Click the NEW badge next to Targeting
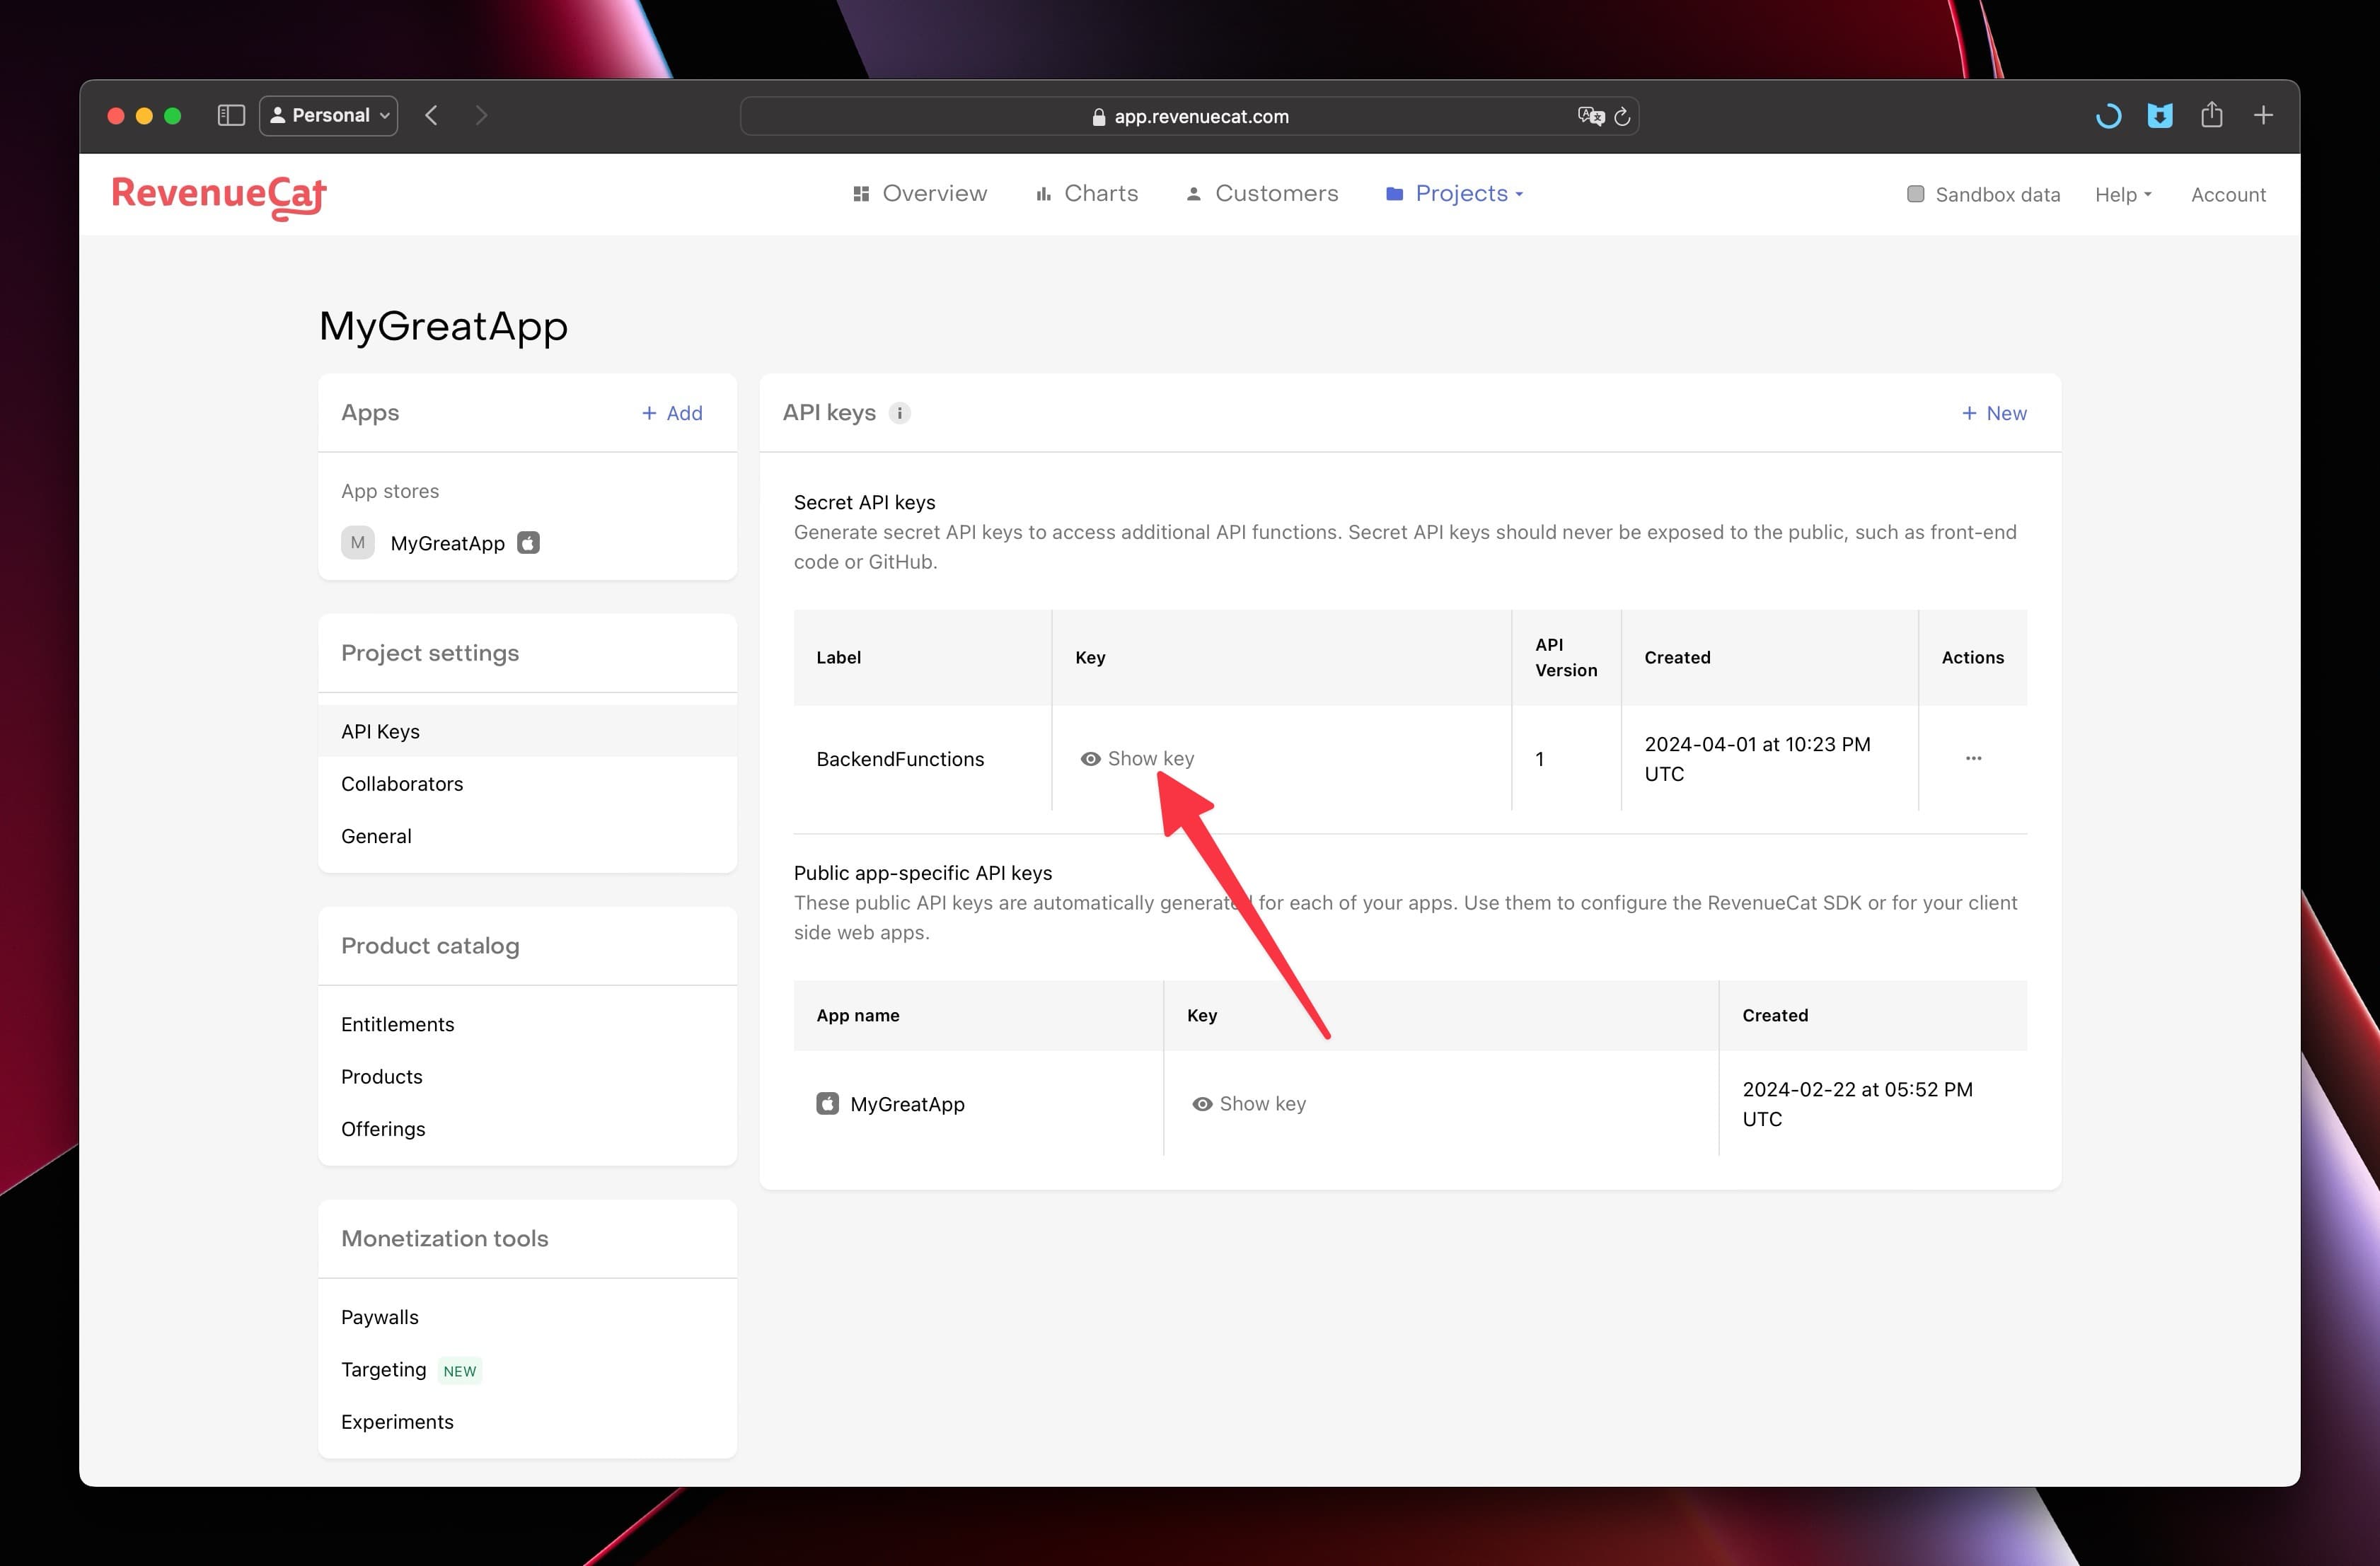Viewport: 2380px width, 1566px height. (460, 1371)
